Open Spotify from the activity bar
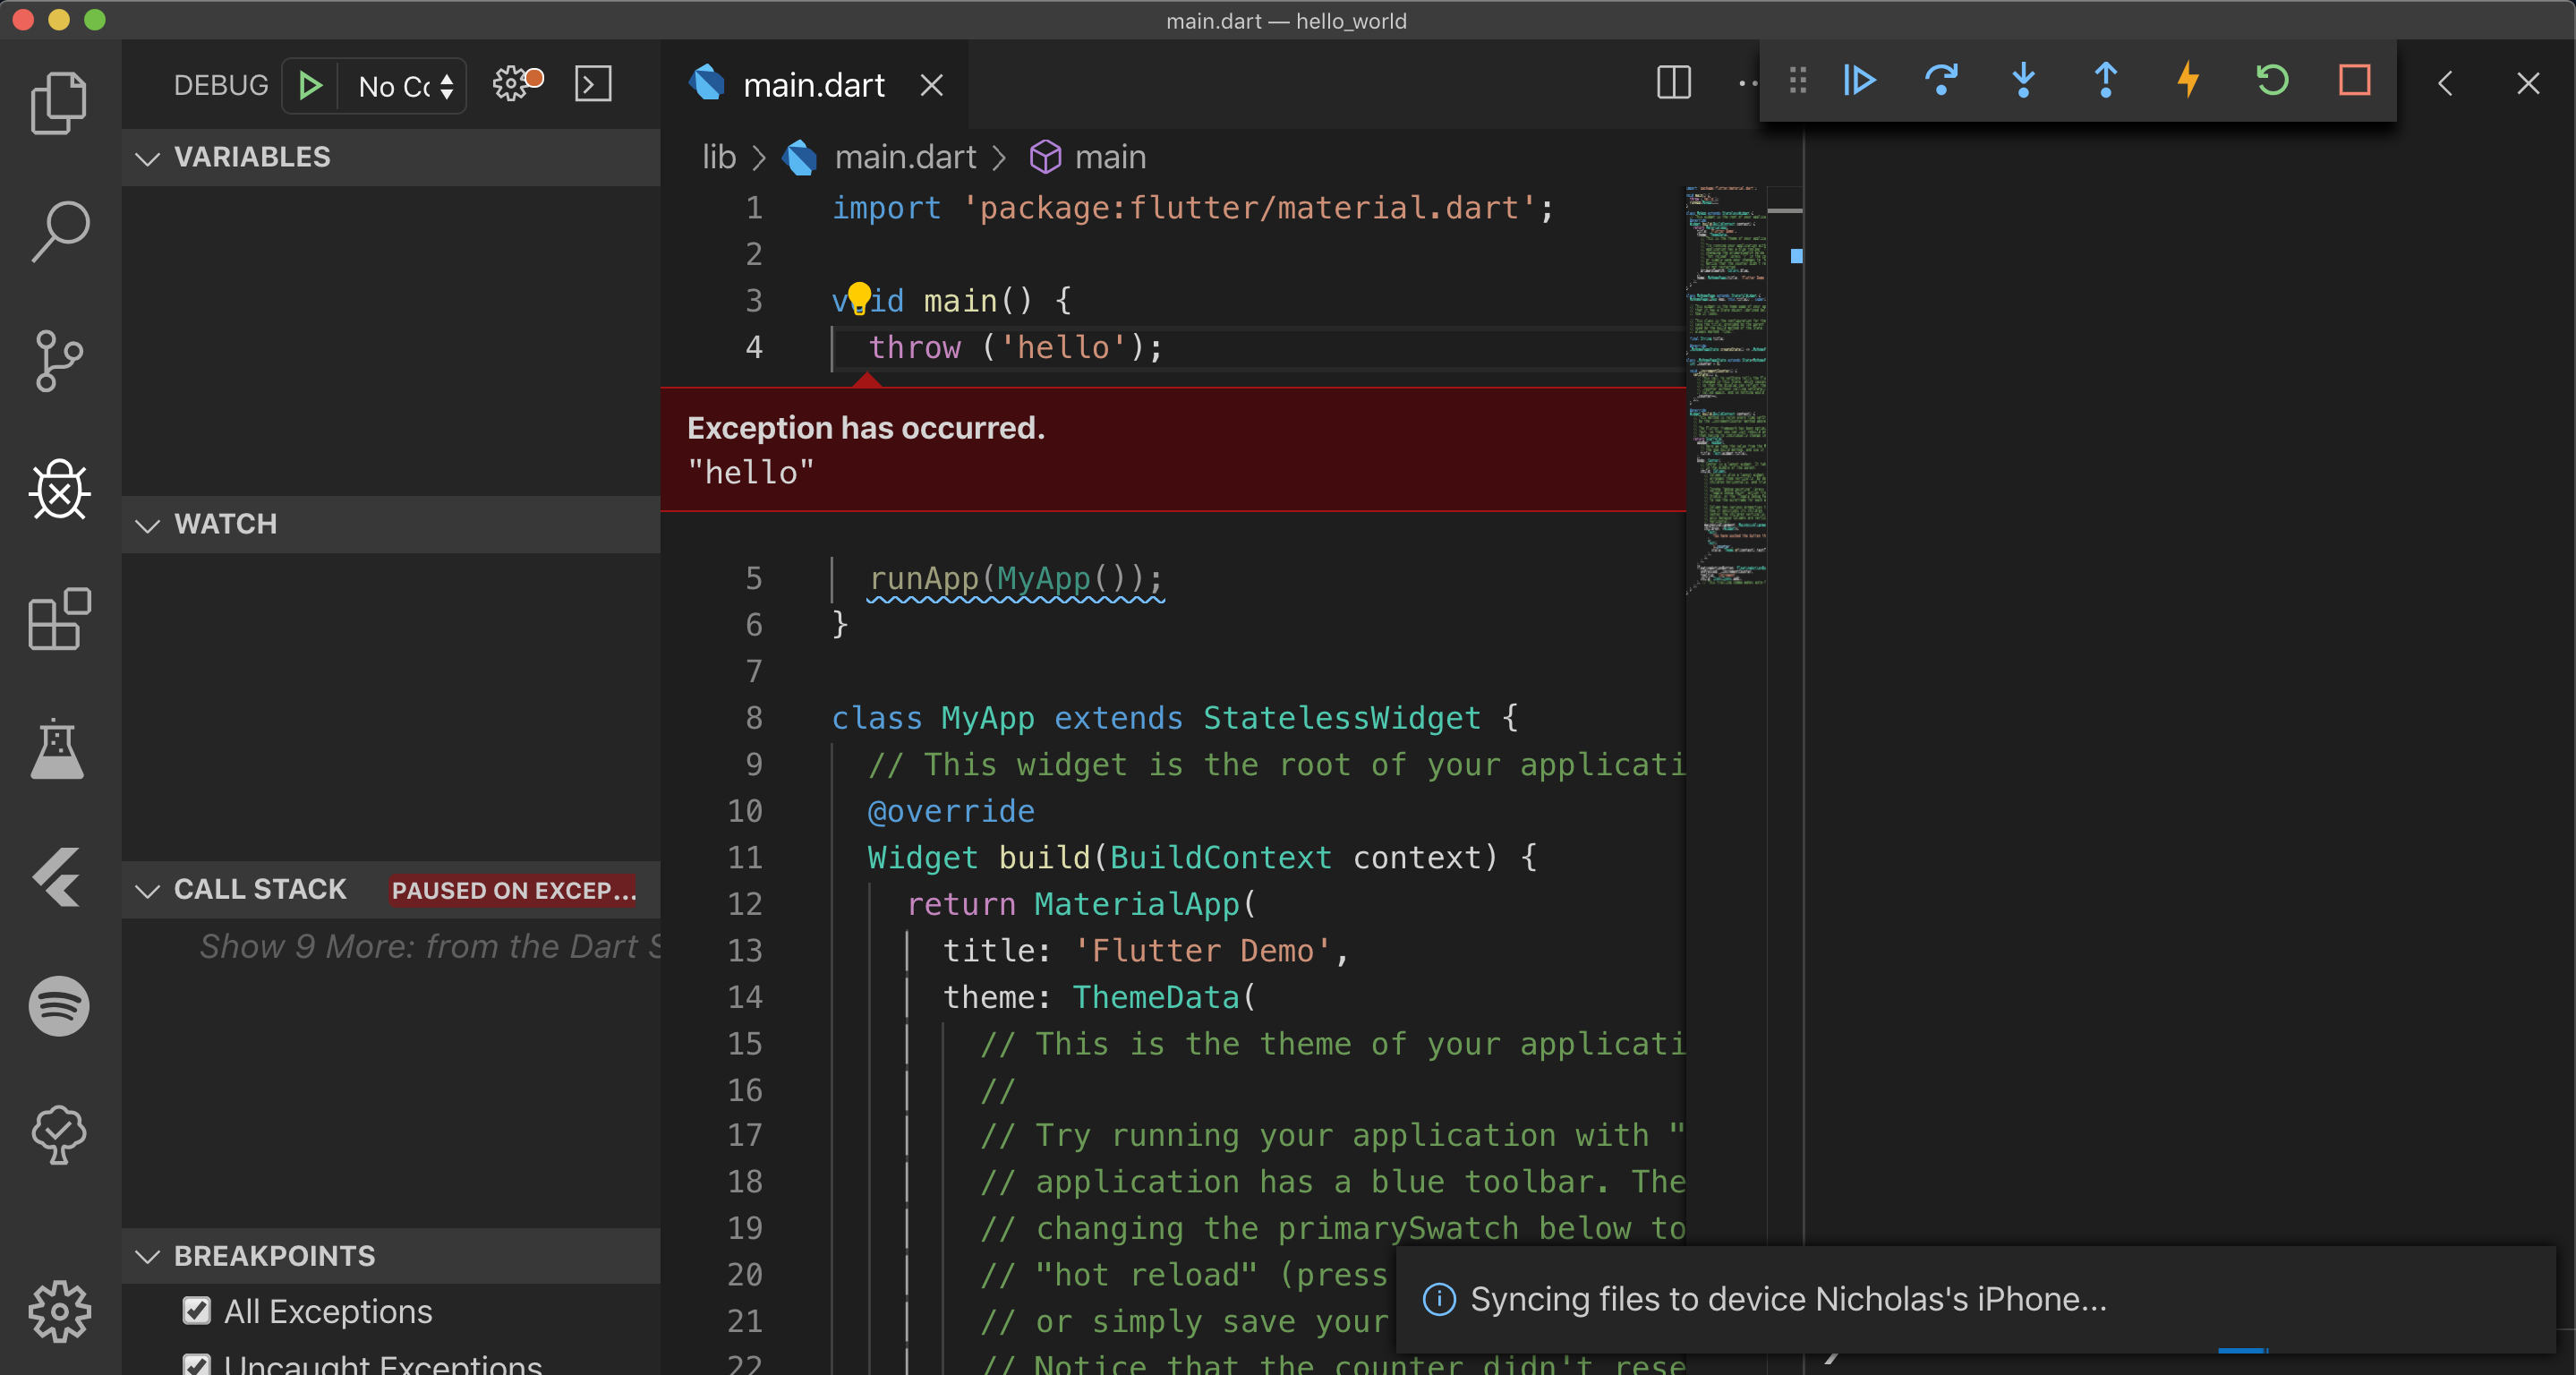The image size is (2576, 1375). tap(59, 1006)
